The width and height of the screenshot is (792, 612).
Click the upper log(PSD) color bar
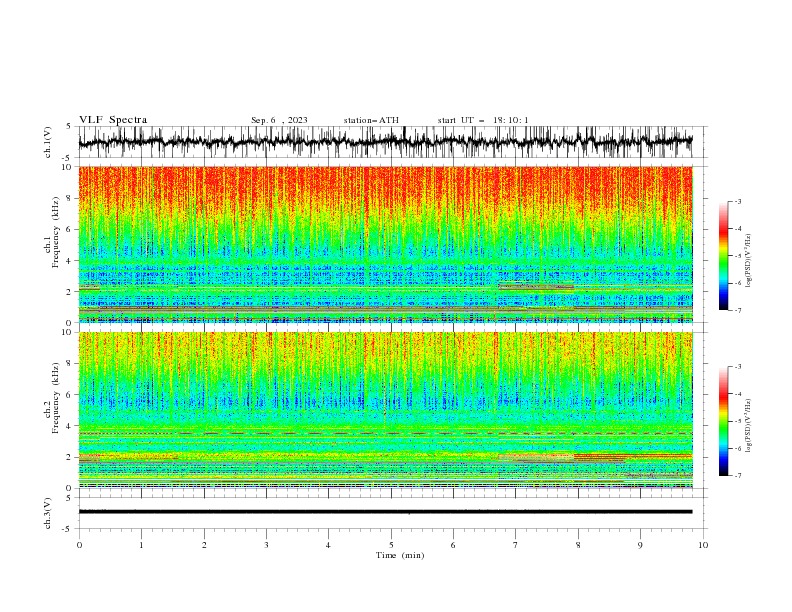click(723, 256)
